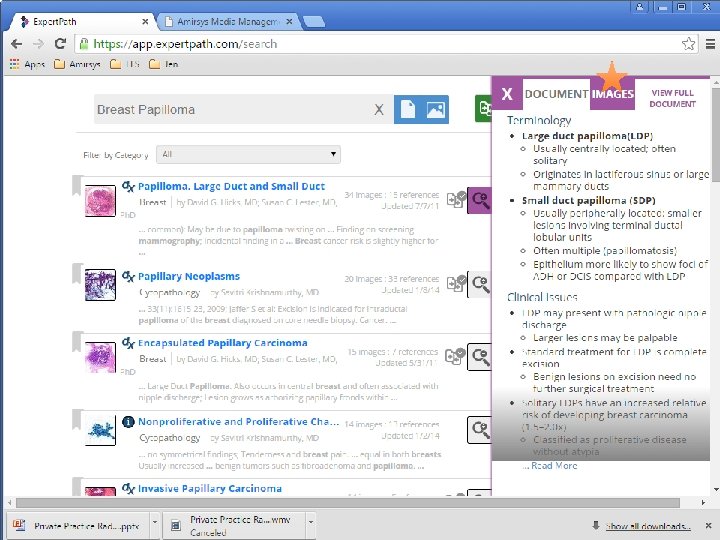Open Invasive Papillary Carcinoma result title

[x=210, y=489]
